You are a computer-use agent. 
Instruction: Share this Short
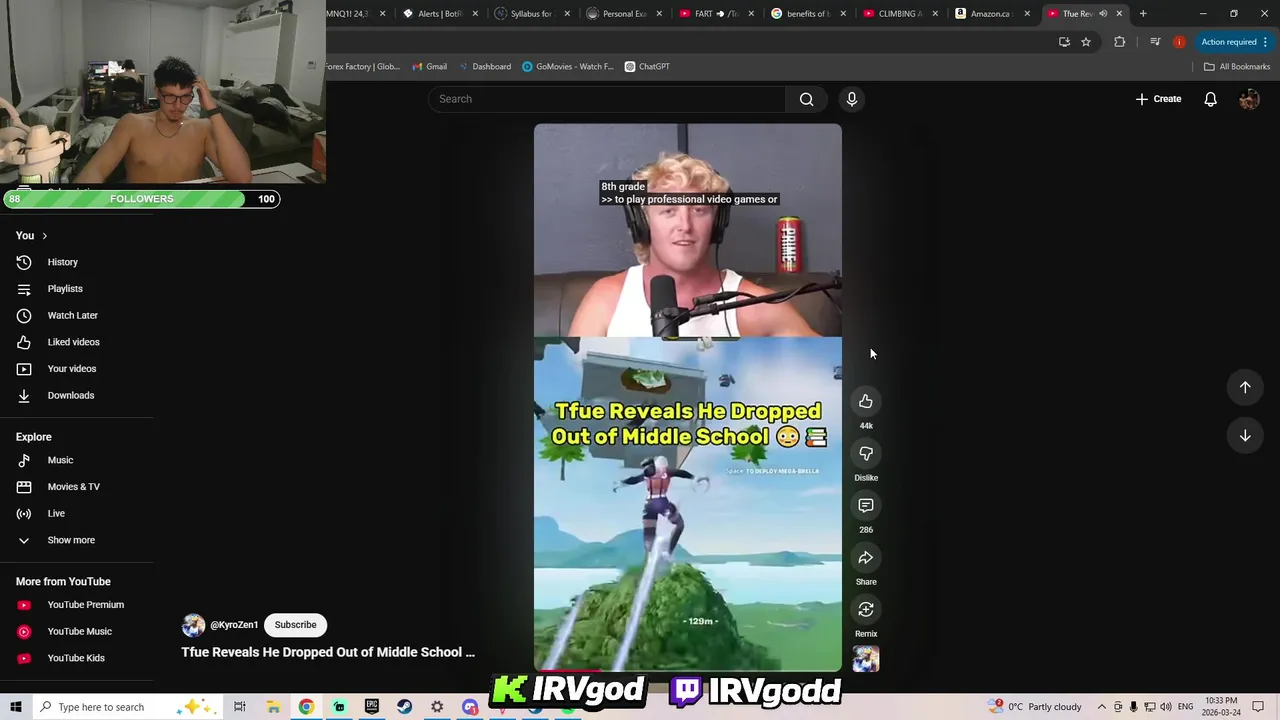tap(866, 557)
